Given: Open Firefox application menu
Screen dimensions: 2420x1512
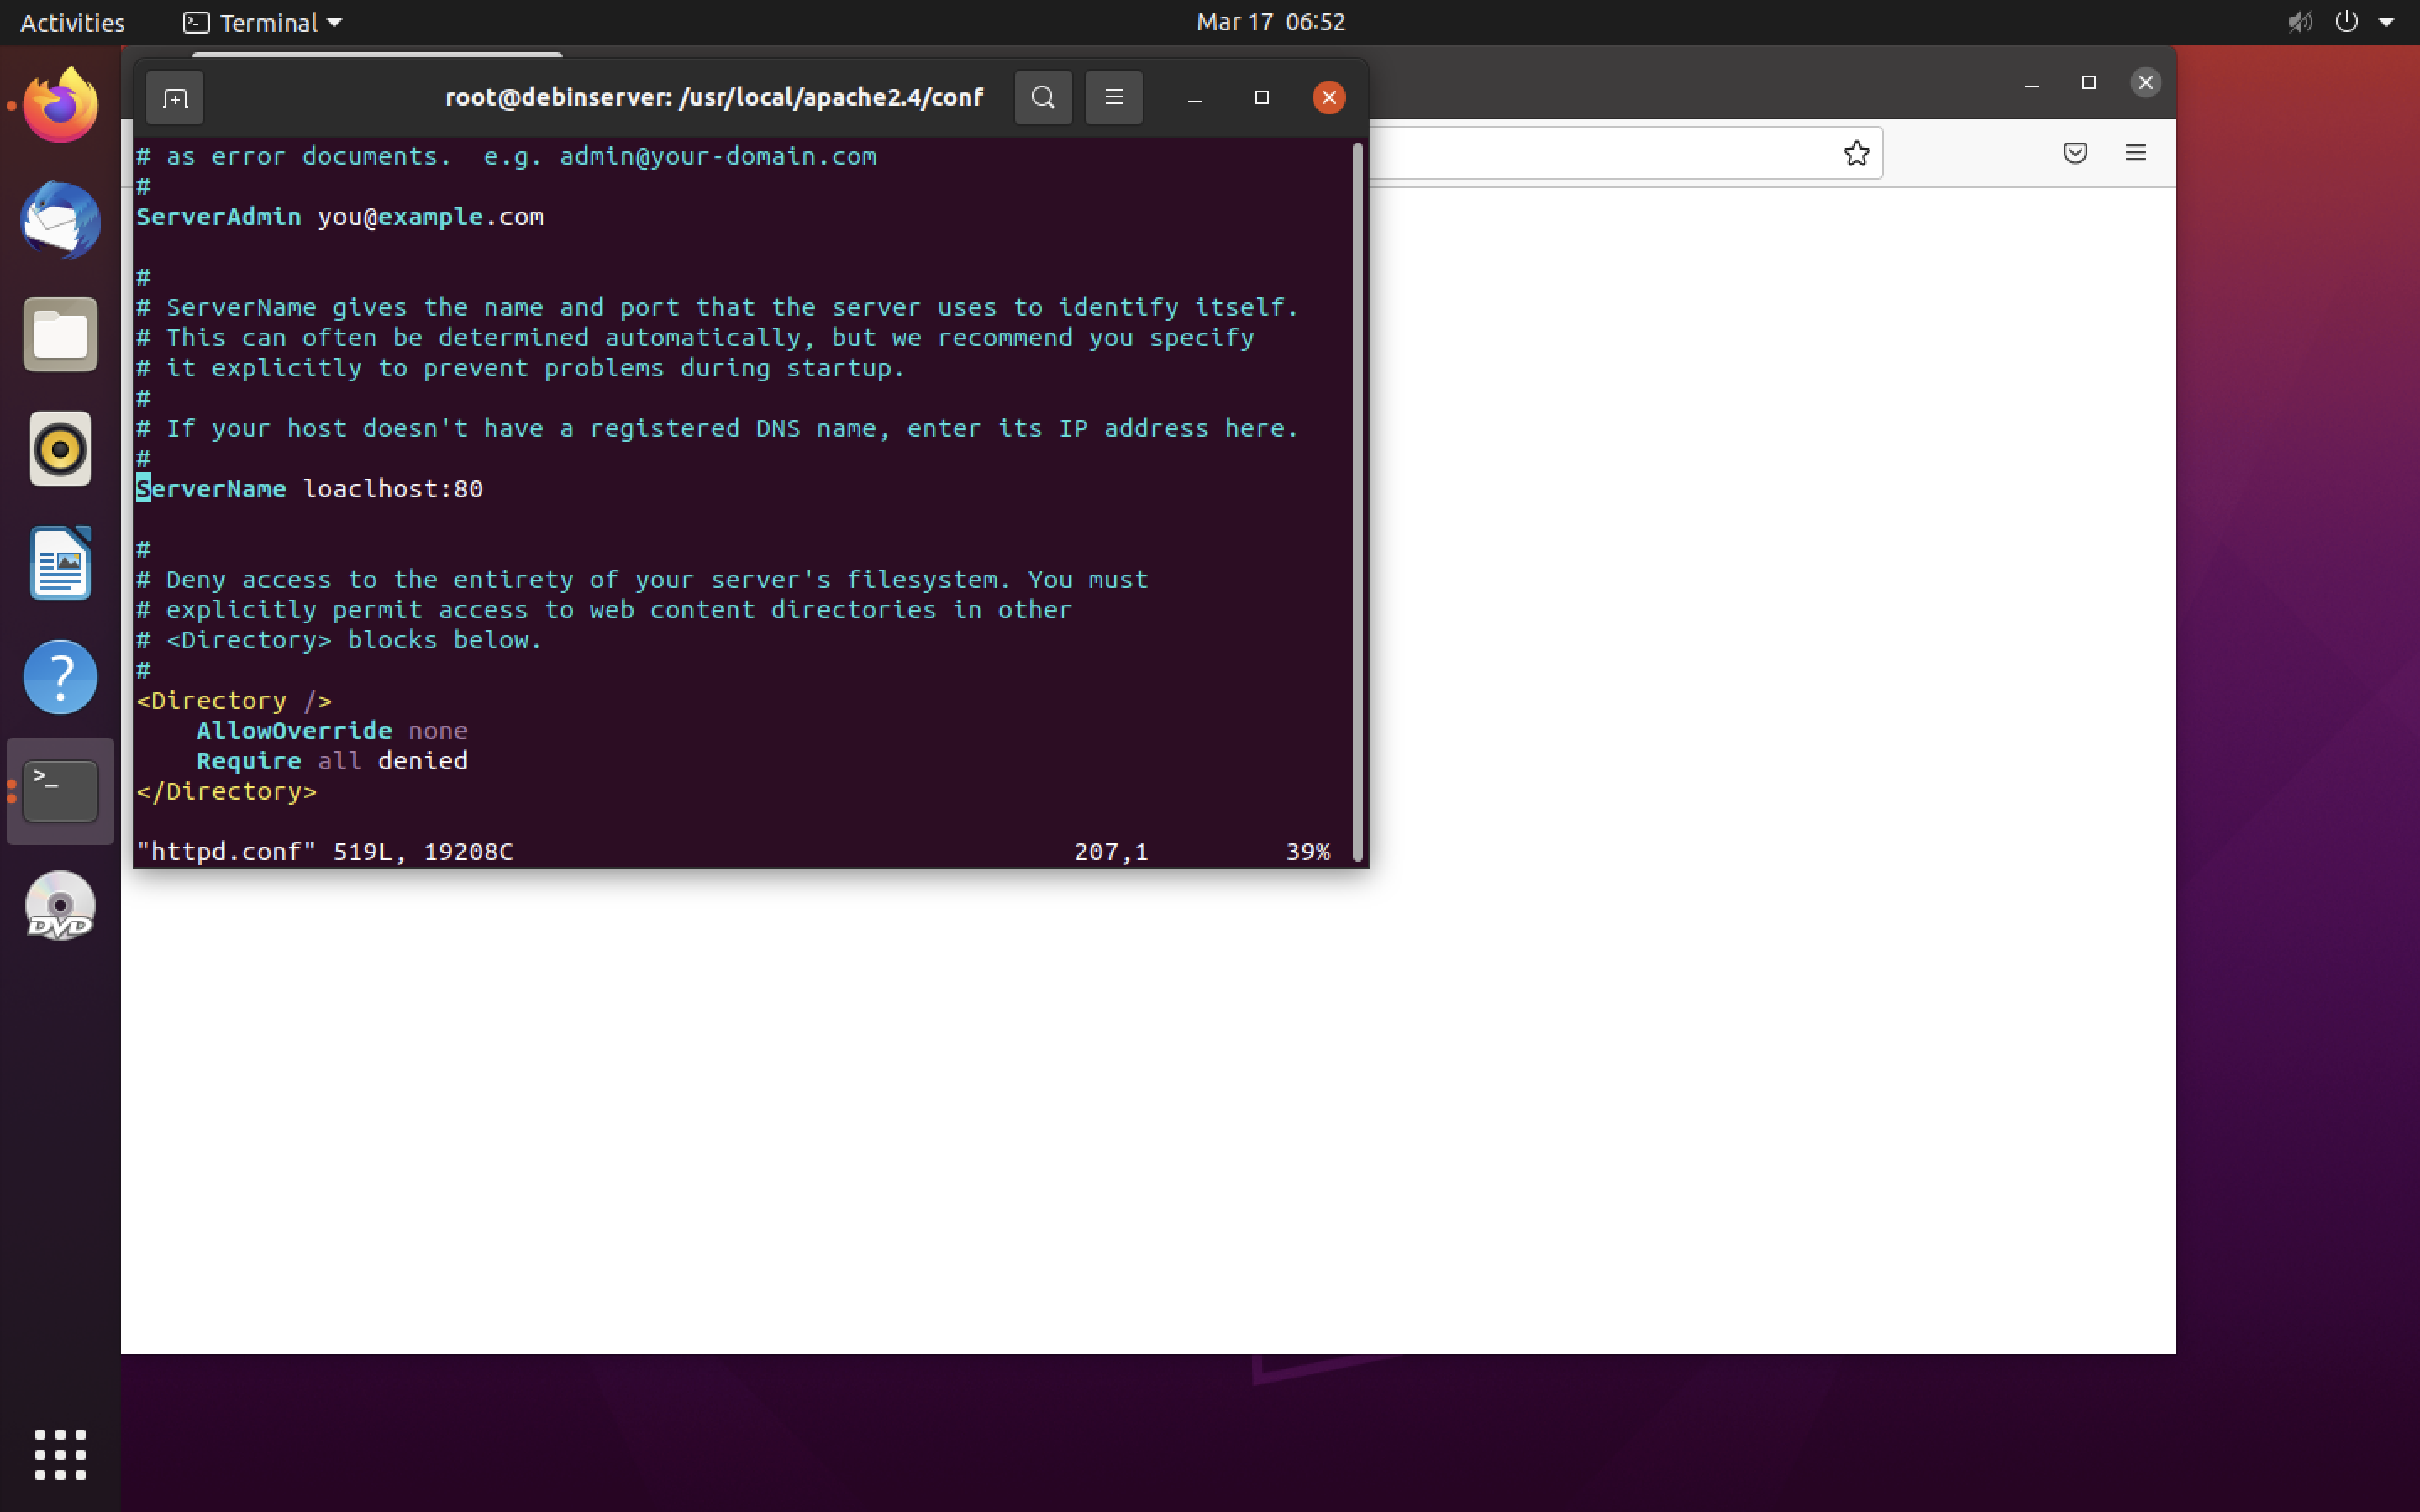Looking at the screenshot, I should point(2135,153).
